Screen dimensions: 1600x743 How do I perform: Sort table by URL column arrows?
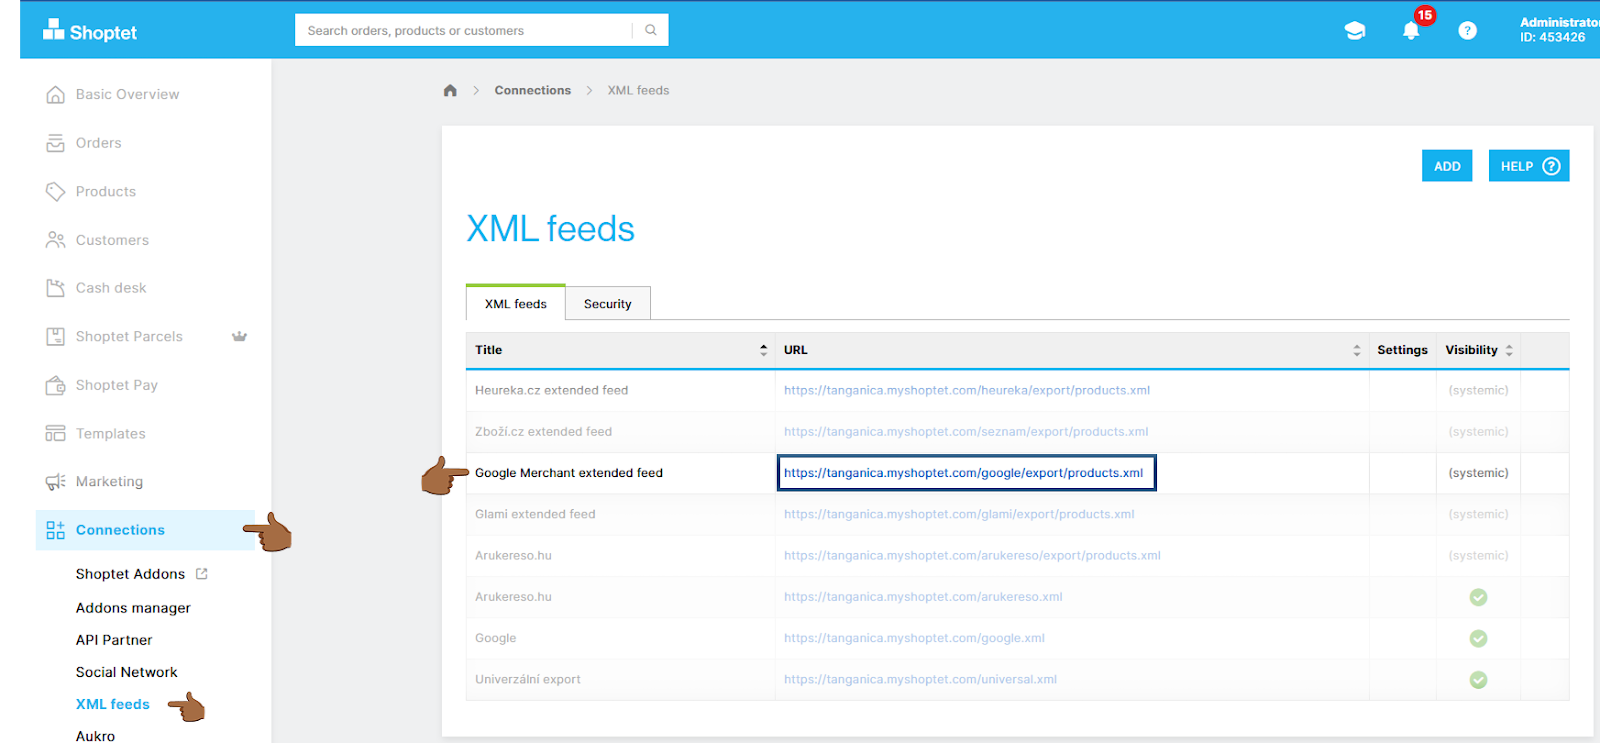[1357, 350]
